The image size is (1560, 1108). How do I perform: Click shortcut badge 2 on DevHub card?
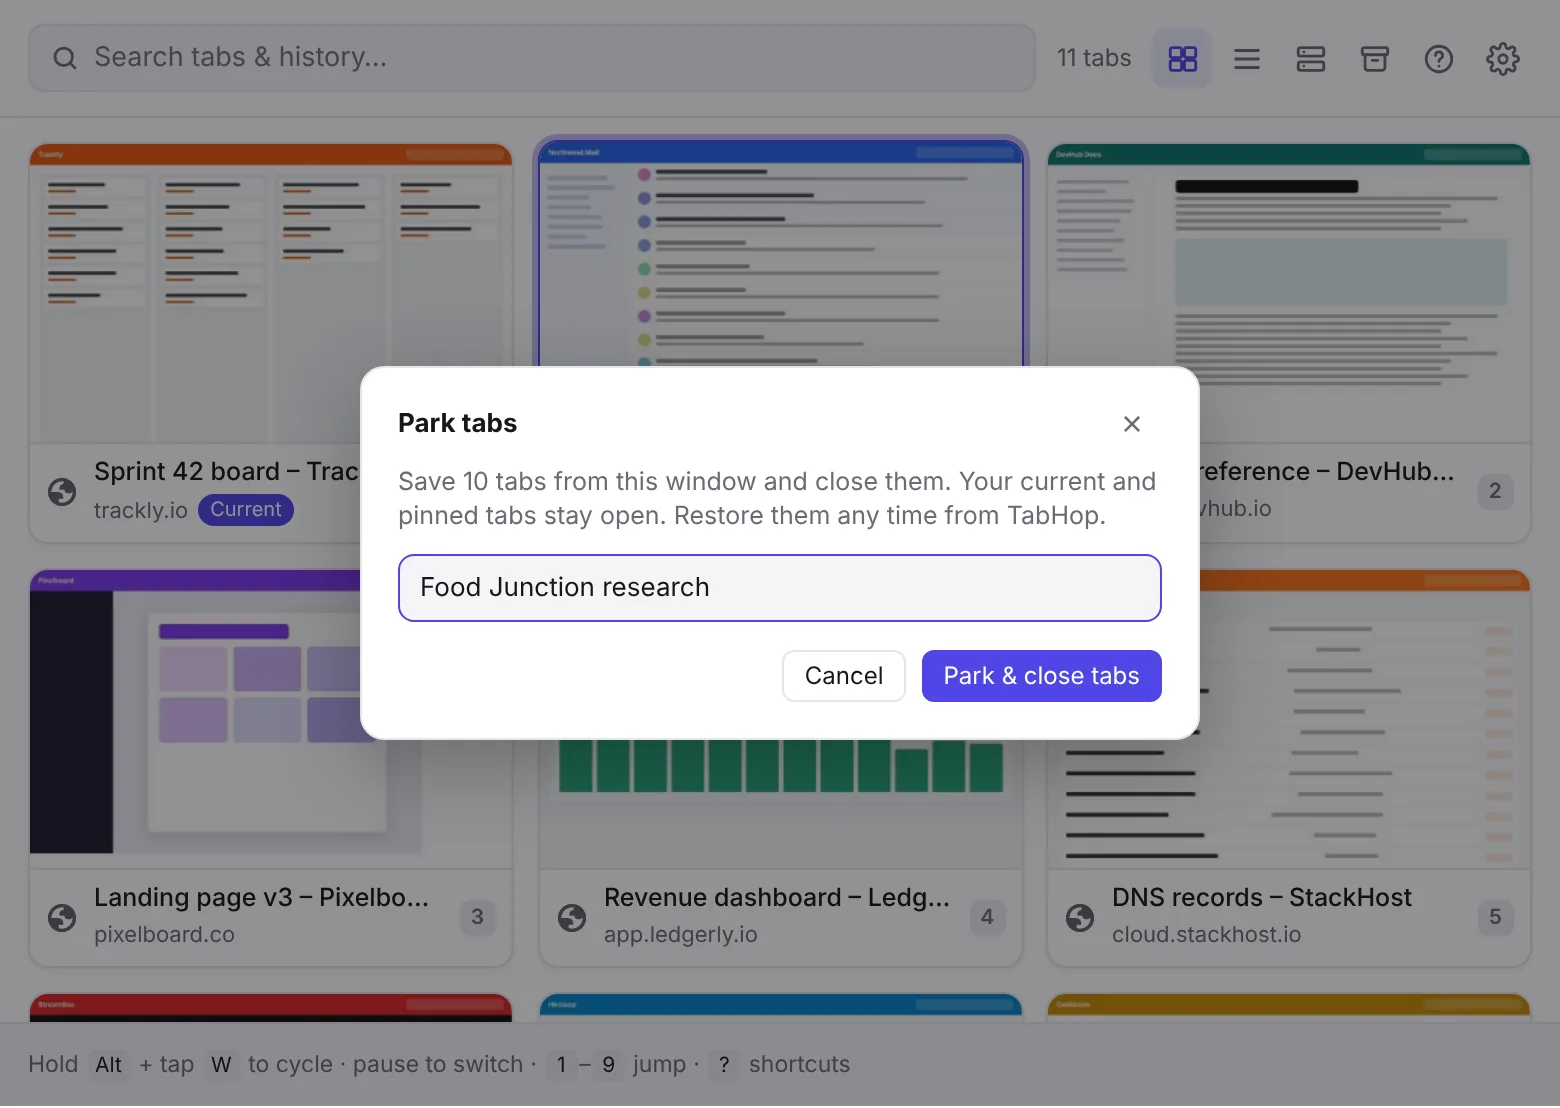(x=1495, y=491)
